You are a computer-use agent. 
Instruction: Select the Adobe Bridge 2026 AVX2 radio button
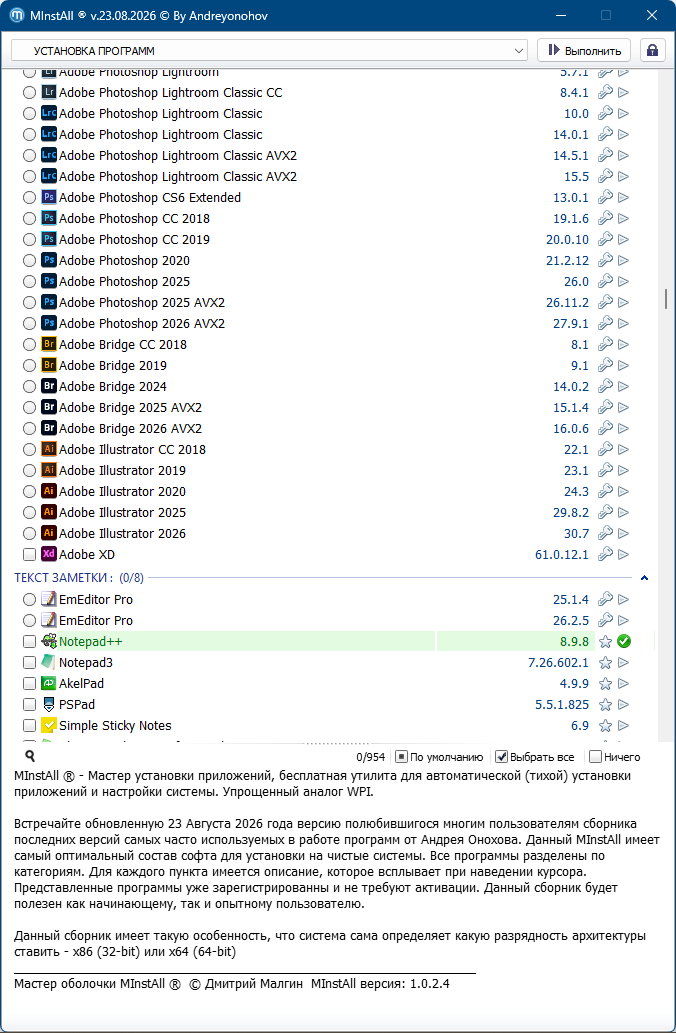pos(29,429)
